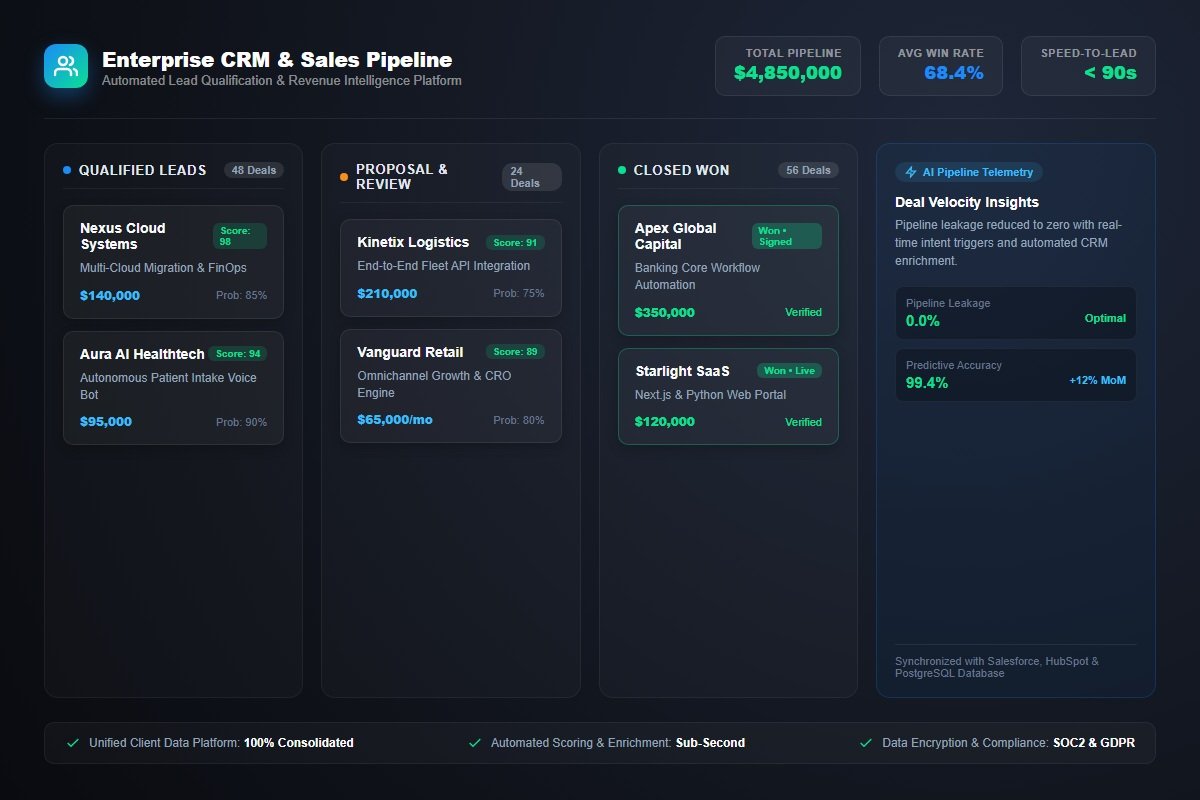Click the 24 Deals count badge

(x=532, y=177)
